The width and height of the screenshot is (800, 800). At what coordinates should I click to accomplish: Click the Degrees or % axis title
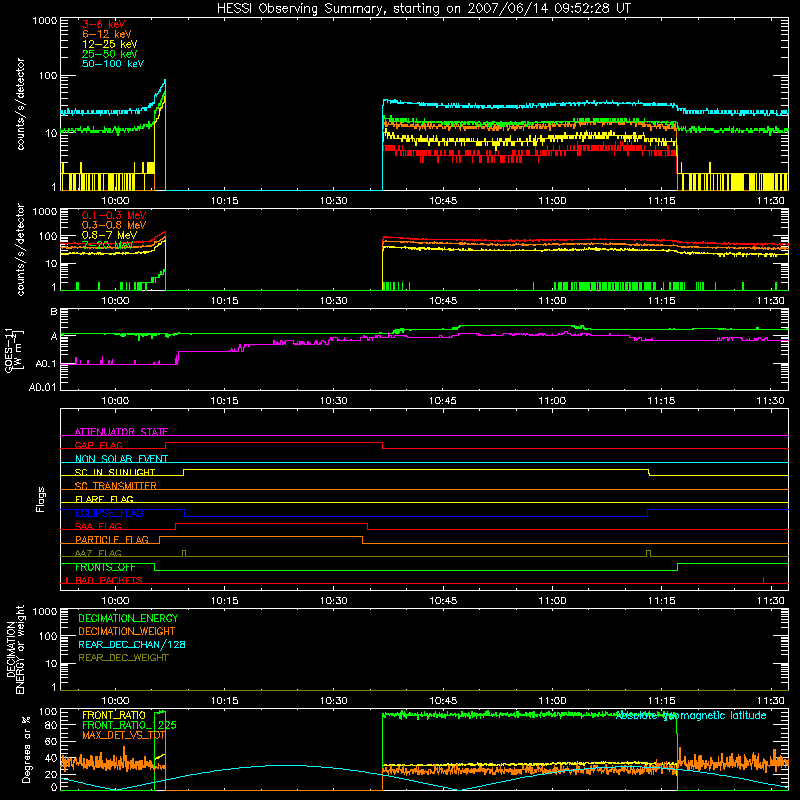coord(26,749)
